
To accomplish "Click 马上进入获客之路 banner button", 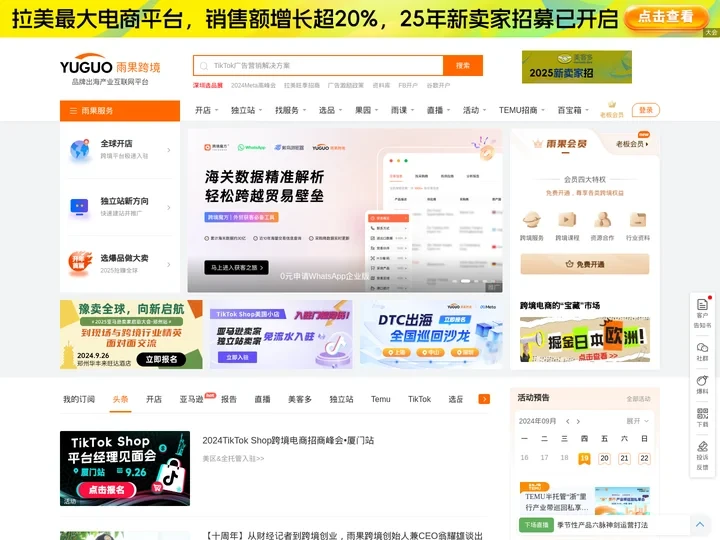I will tap(236, 267).
